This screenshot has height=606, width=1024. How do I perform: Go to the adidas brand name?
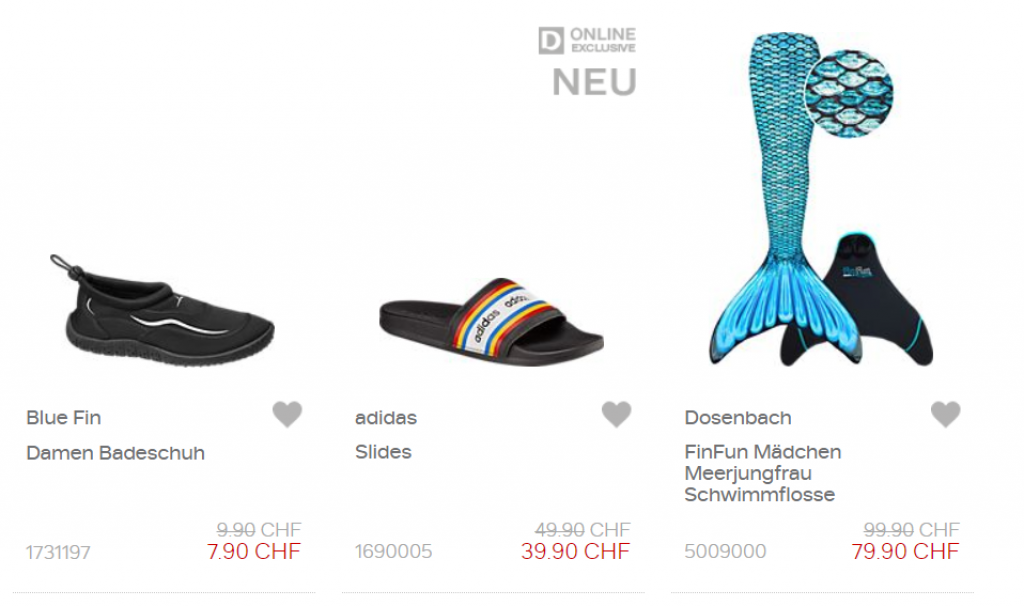[386, 418]
